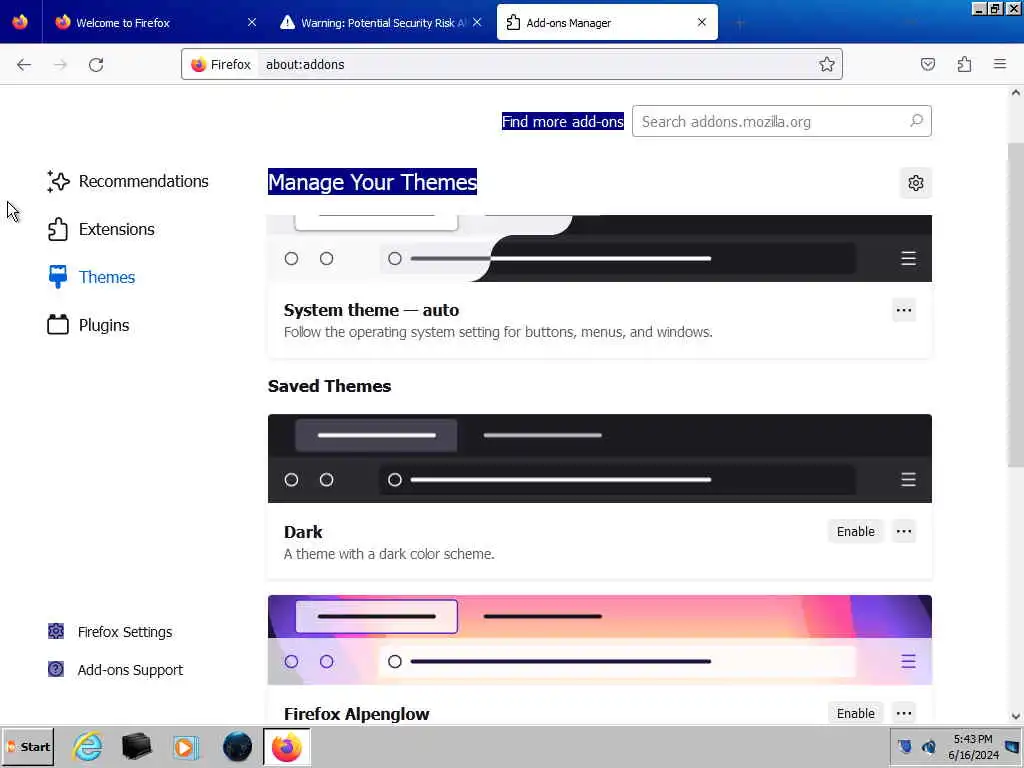Click the System theme preview image

(600, 248)
